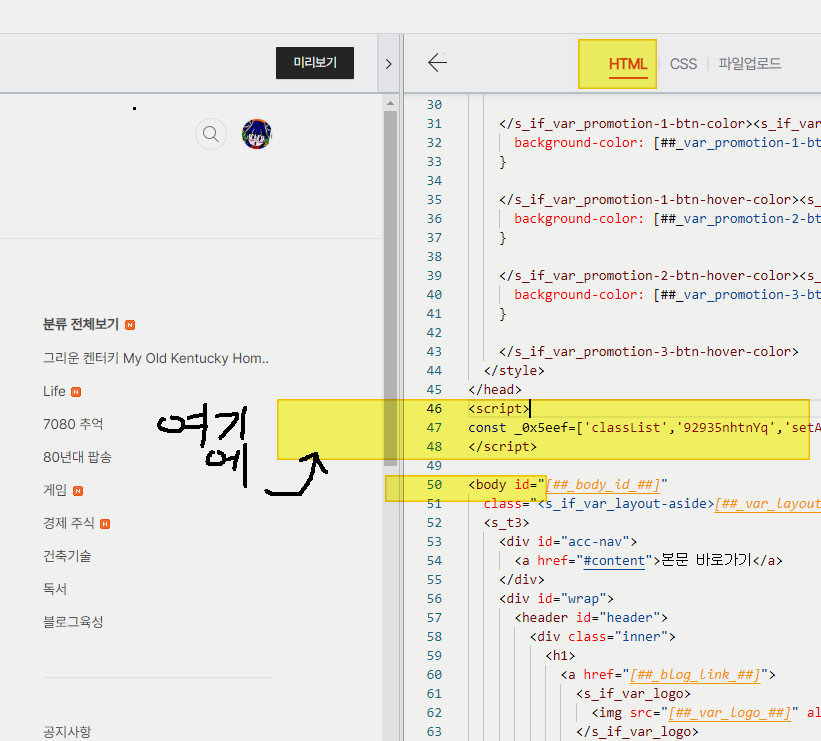This screenshot has width=821, height=741.
Task: Click the div id="wrap" line
Action: click(x=556, y=599)
